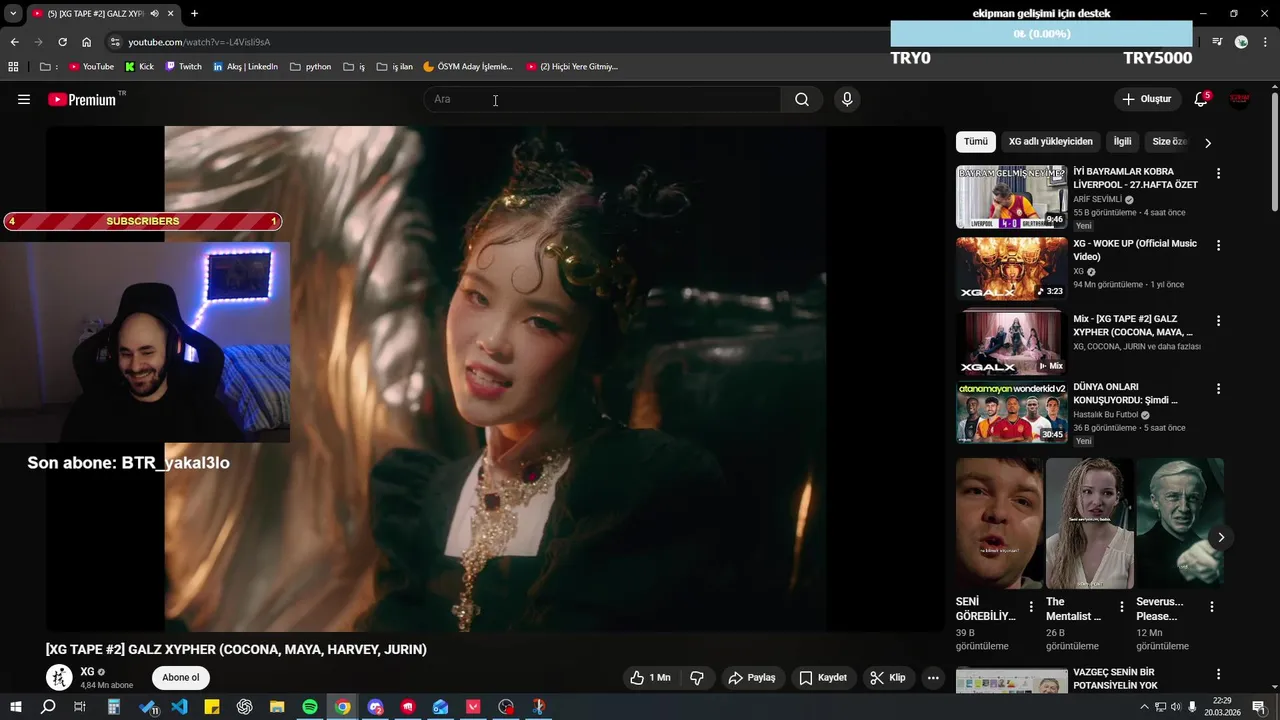Open Windows Start menu
1280x720 pixels.
click(x=16, y=707)
